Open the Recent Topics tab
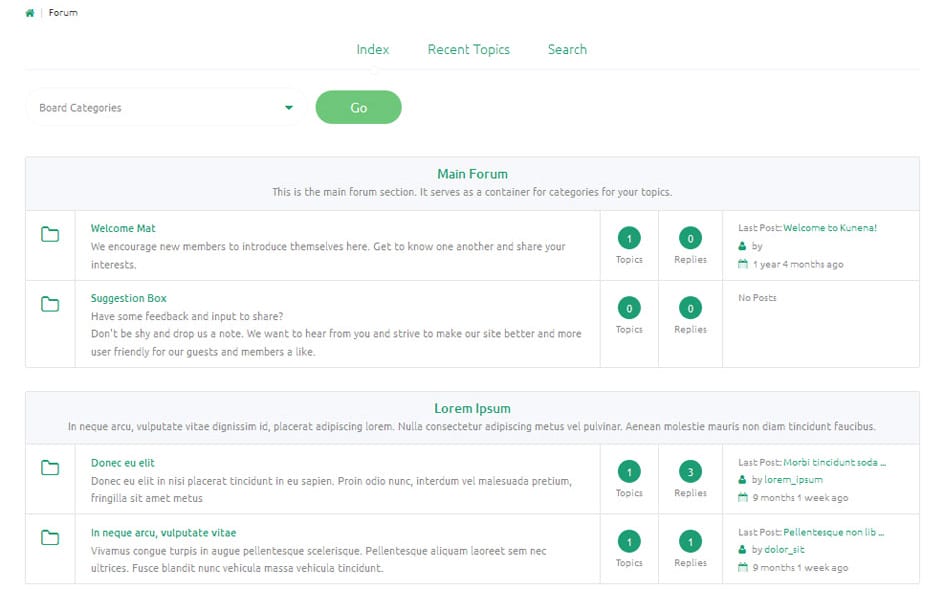 [x=468, y=50]
